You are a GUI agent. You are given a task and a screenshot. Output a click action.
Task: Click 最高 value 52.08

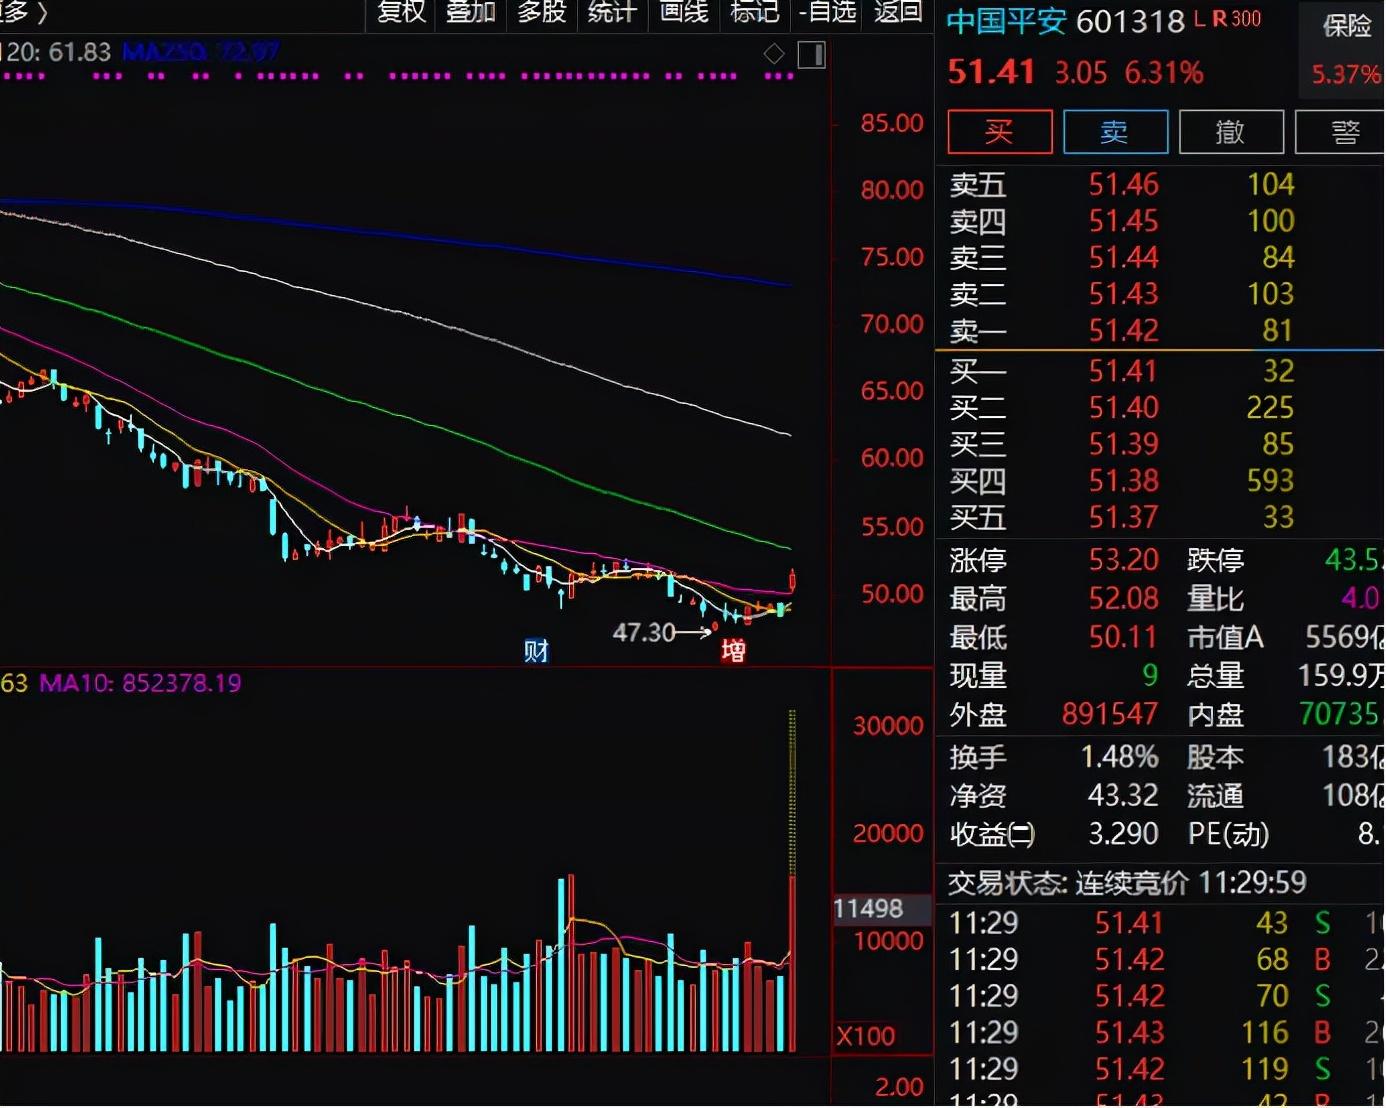coord(1123,599)
